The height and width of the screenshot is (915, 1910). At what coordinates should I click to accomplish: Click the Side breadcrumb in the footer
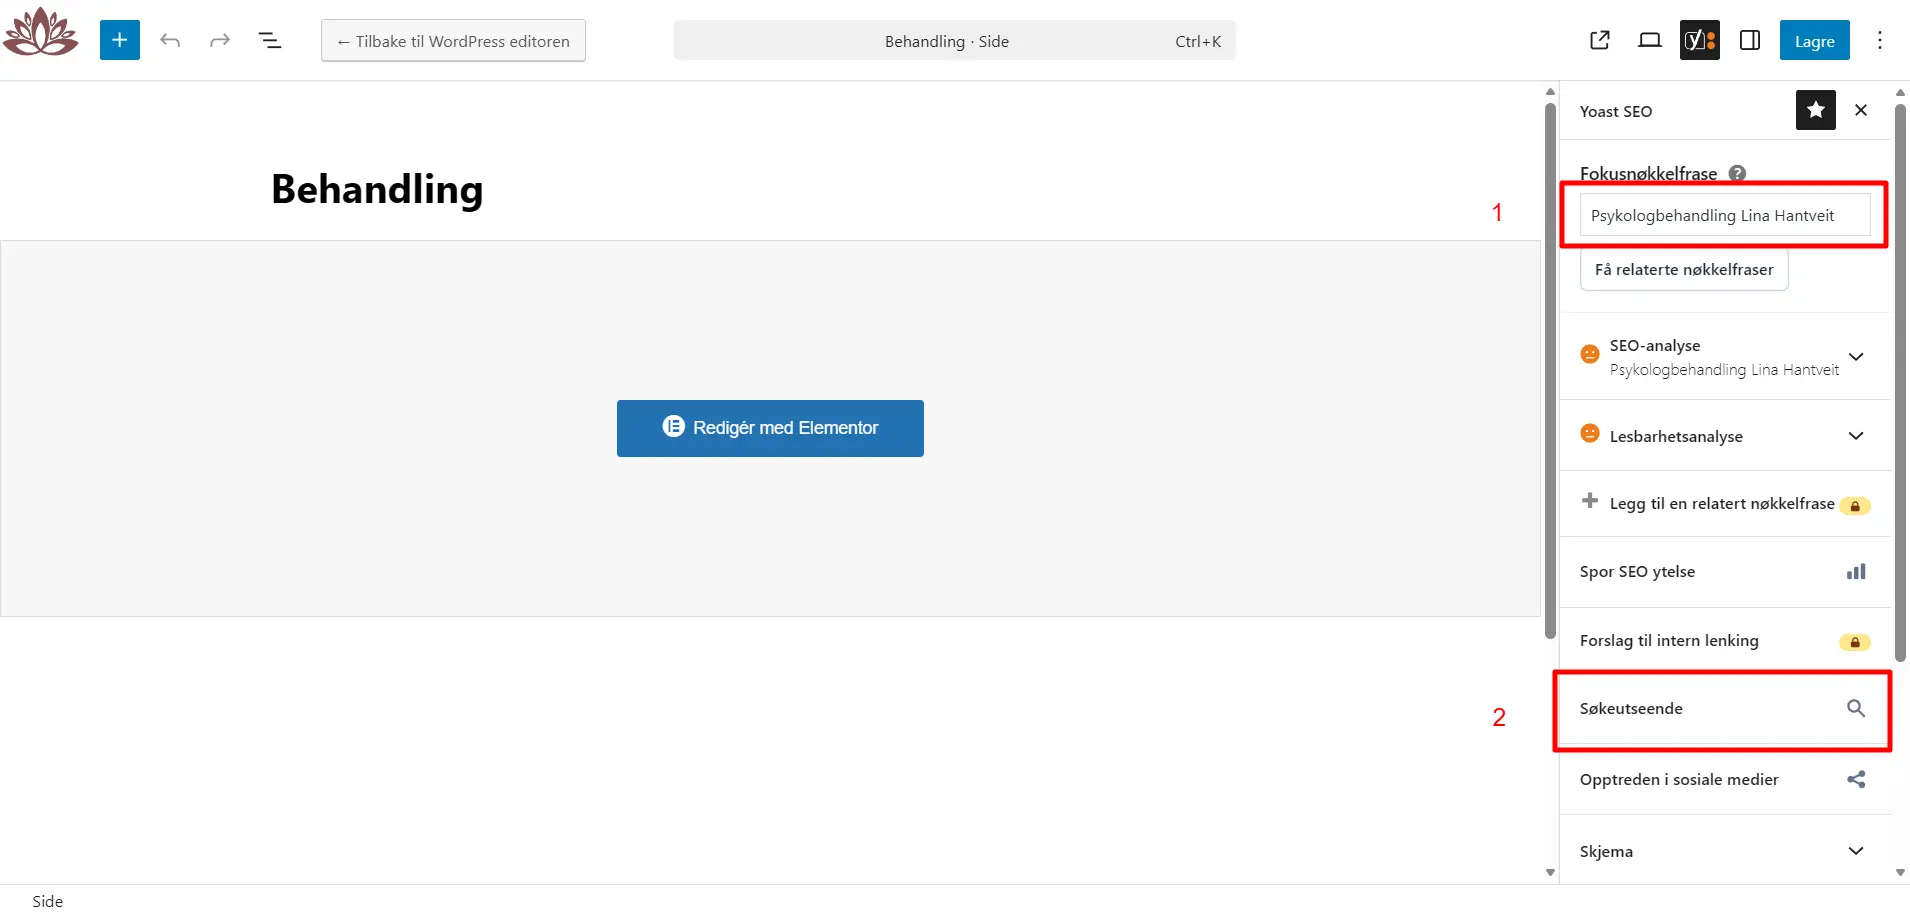coord(47,901)
